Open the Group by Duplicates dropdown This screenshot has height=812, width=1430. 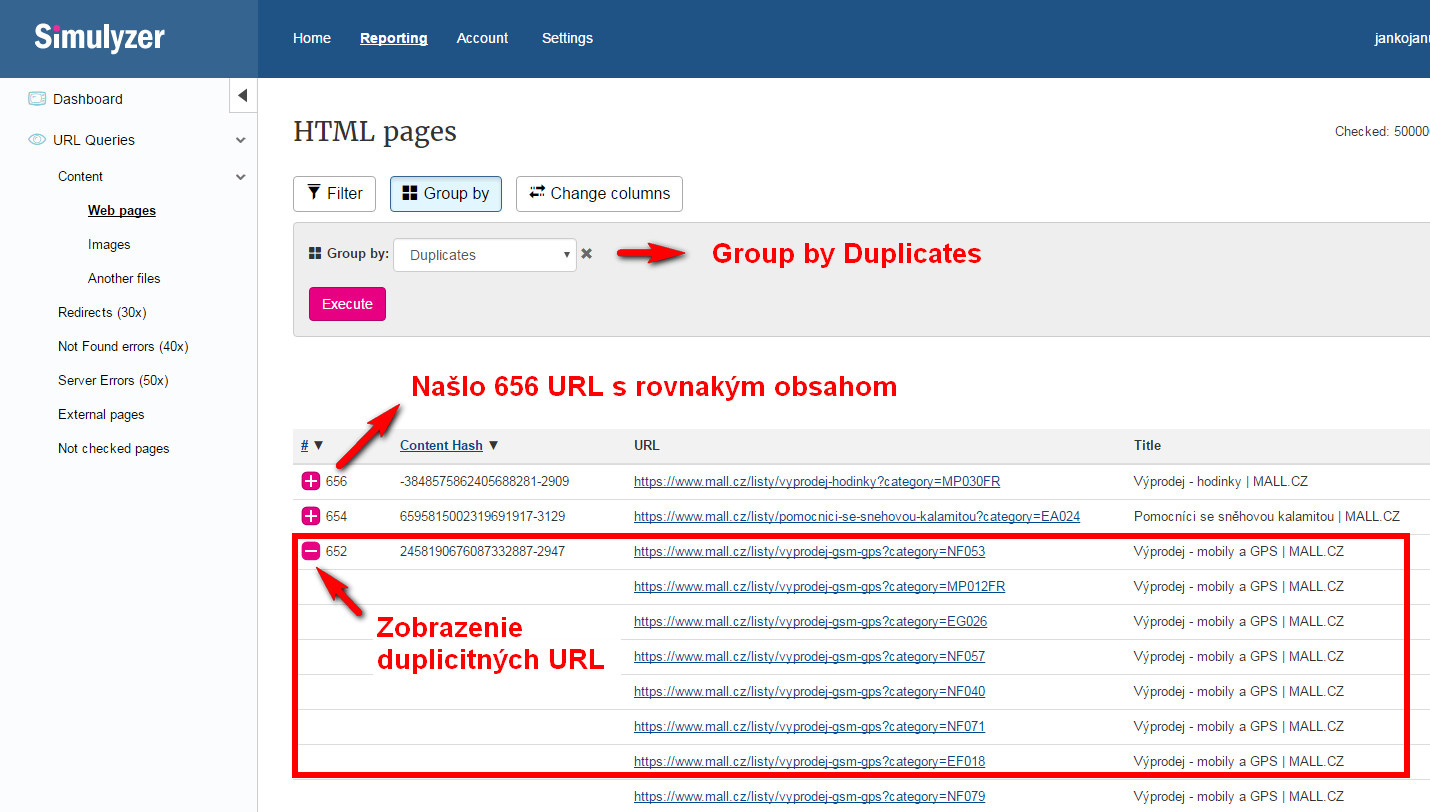click(x=485, y=255)
